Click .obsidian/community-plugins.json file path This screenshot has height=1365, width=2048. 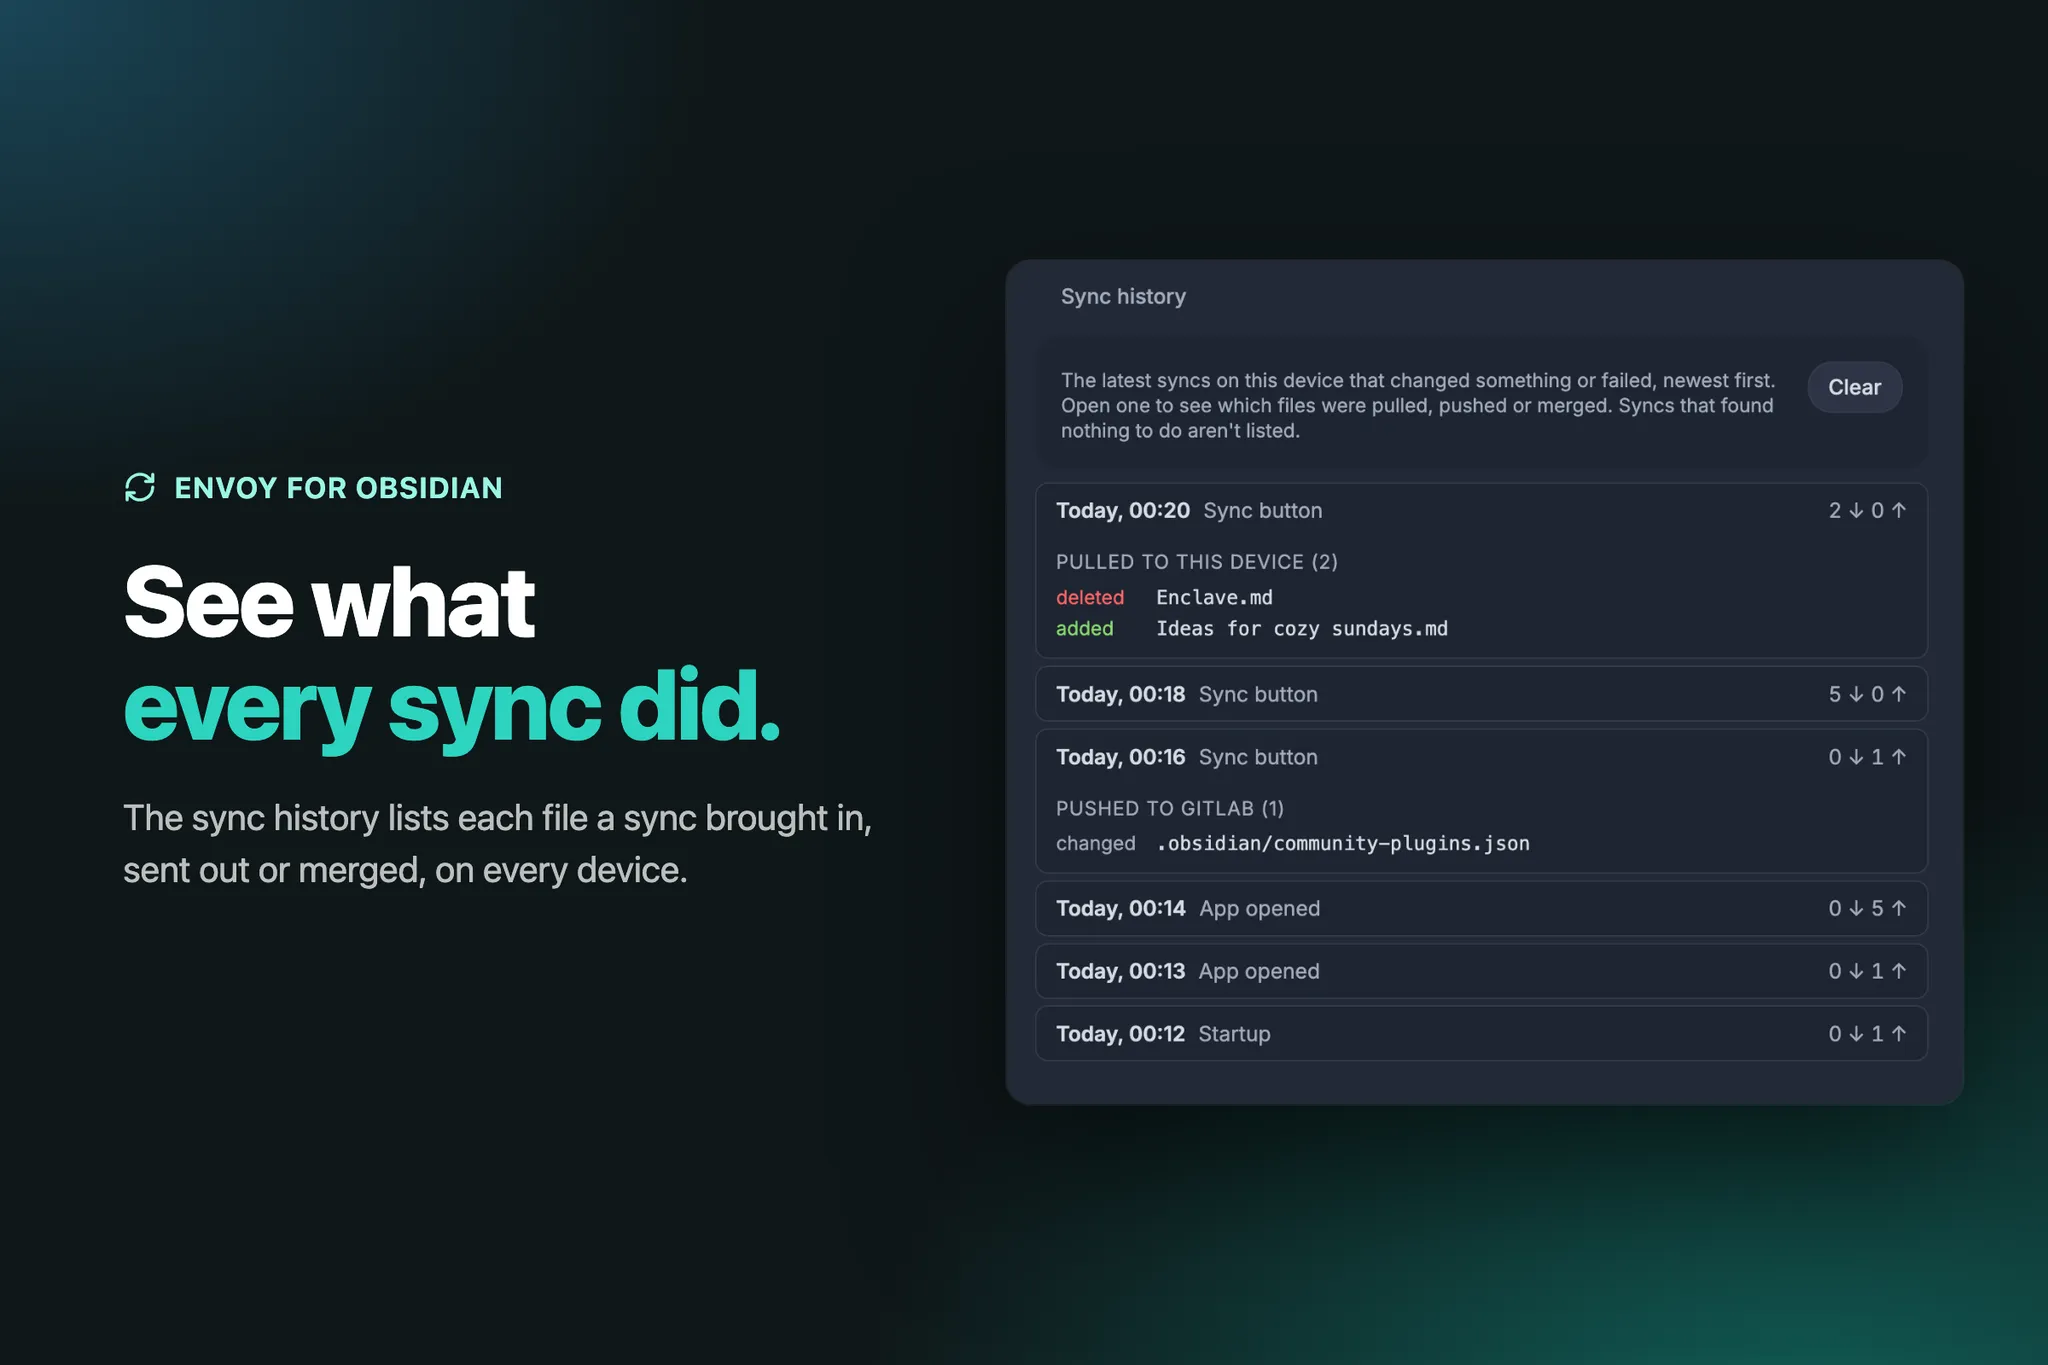pyautogui.click(x=1343, y=843)
